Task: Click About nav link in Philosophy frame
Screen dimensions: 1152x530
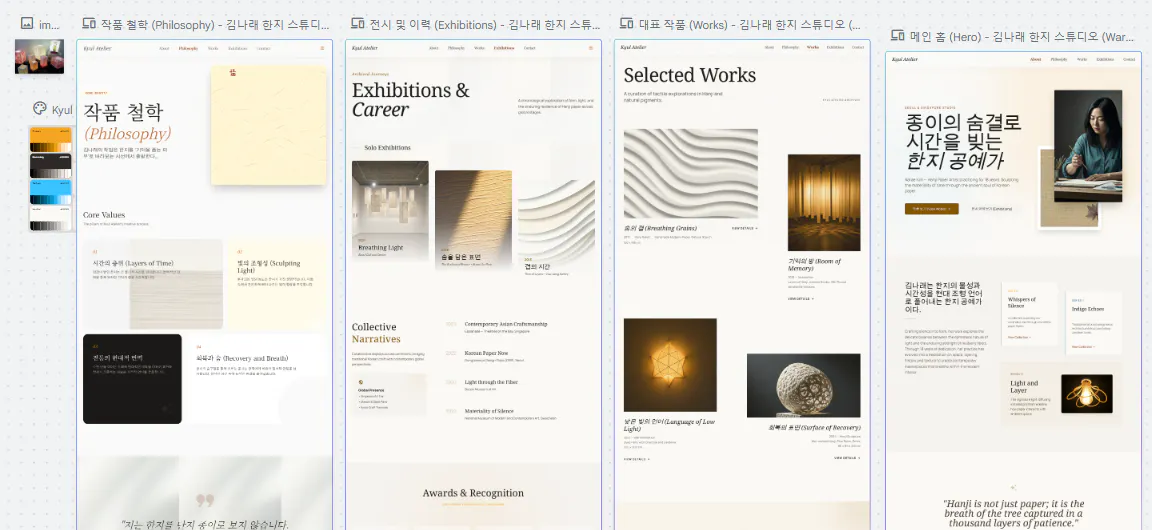Action: pyautogui.click(x=165, y=49)
